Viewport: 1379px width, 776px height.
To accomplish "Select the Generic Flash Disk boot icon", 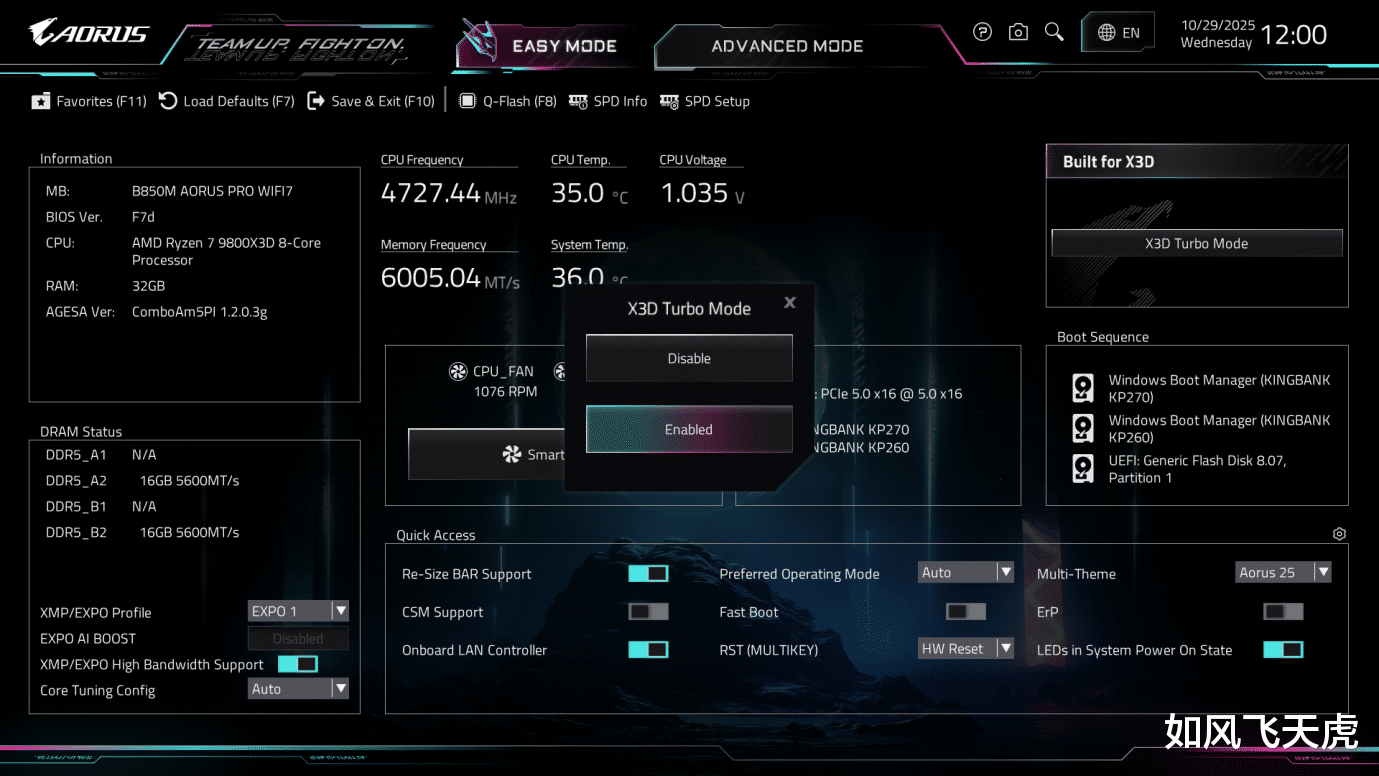I will [1082, 468].
